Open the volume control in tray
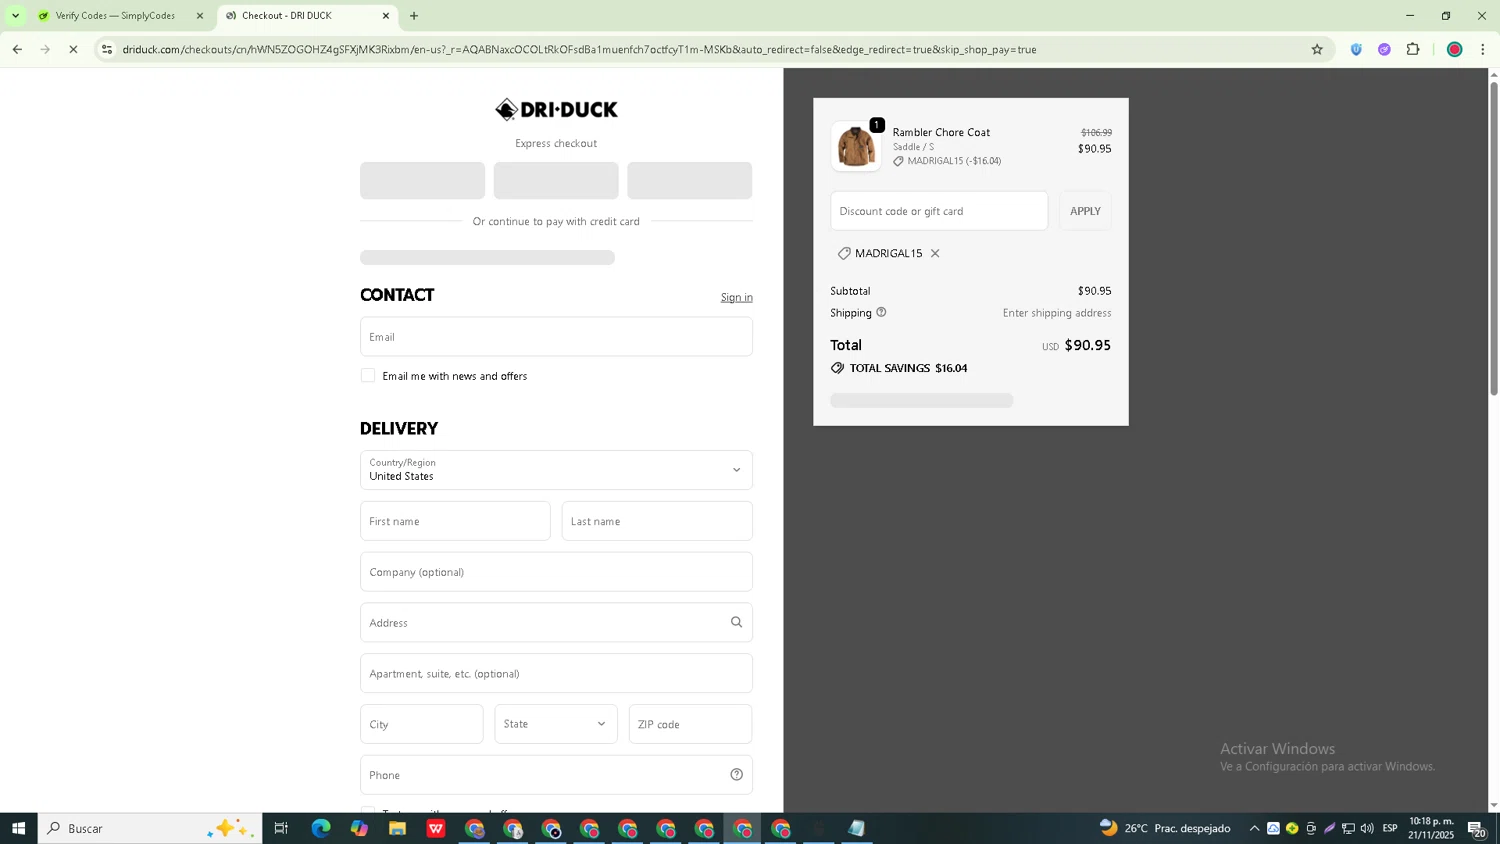Viewport: 1500px width, 844px height. tap(1367, 828)
